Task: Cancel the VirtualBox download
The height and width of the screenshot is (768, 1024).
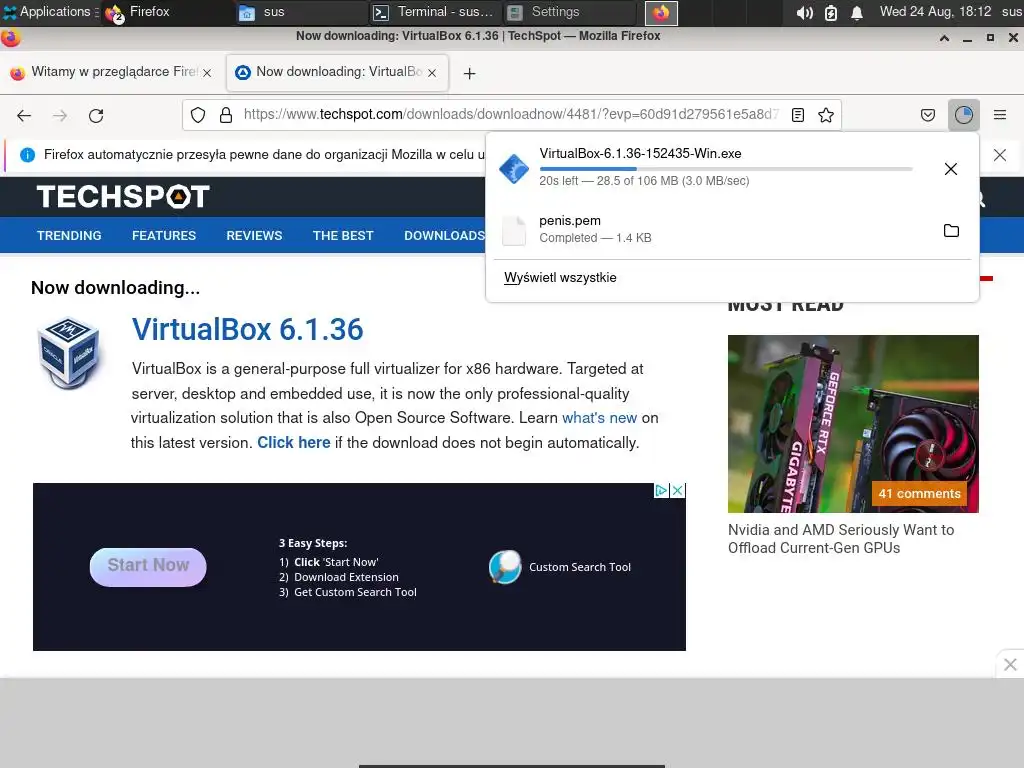Action: click(x=951, y=169)
